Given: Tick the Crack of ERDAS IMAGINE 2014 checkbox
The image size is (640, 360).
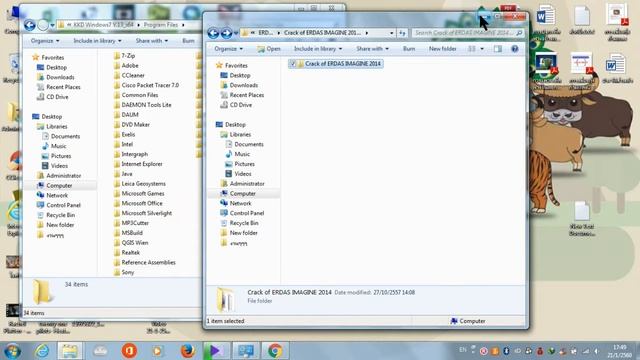Looking at the screenshot, I should [x=293, y=64].
